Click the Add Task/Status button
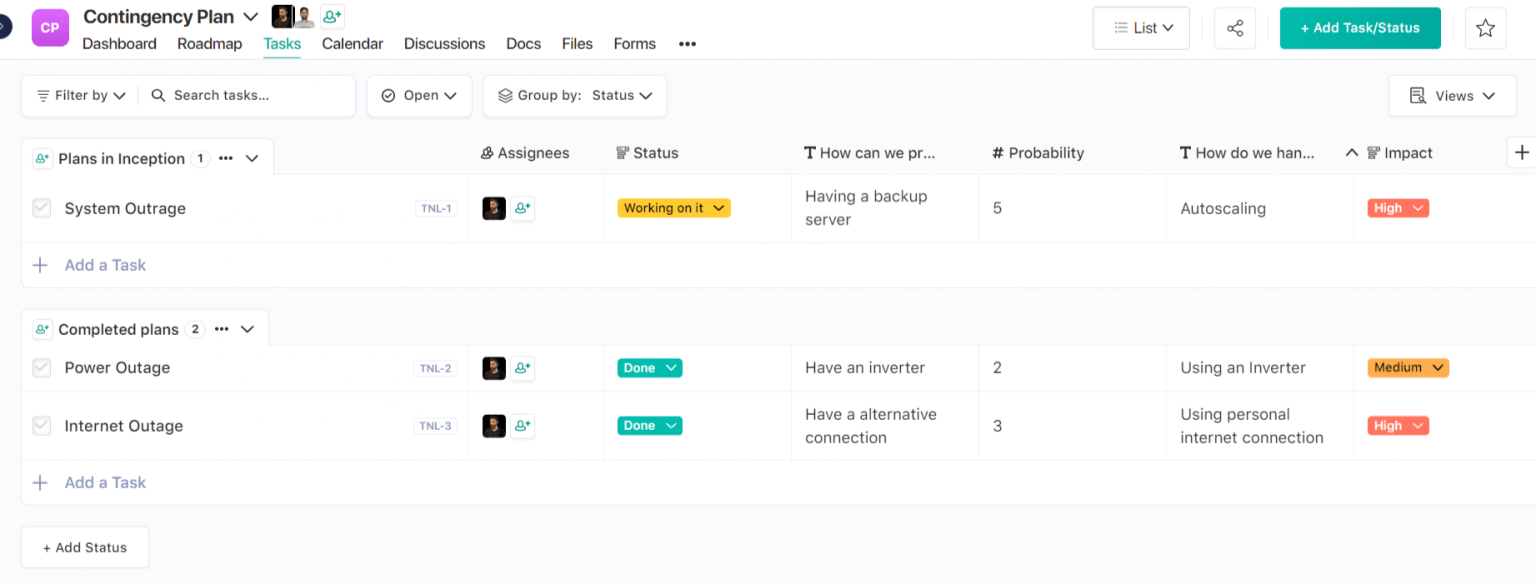1536x584 pixels. click(1359, 28)
